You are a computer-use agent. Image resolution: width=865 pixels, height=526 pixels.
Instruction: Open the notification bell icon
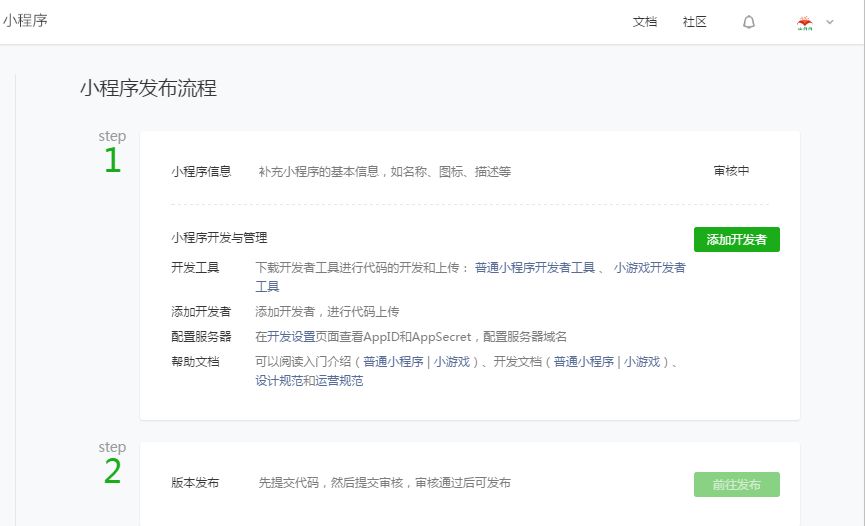(x=749, y=22)
